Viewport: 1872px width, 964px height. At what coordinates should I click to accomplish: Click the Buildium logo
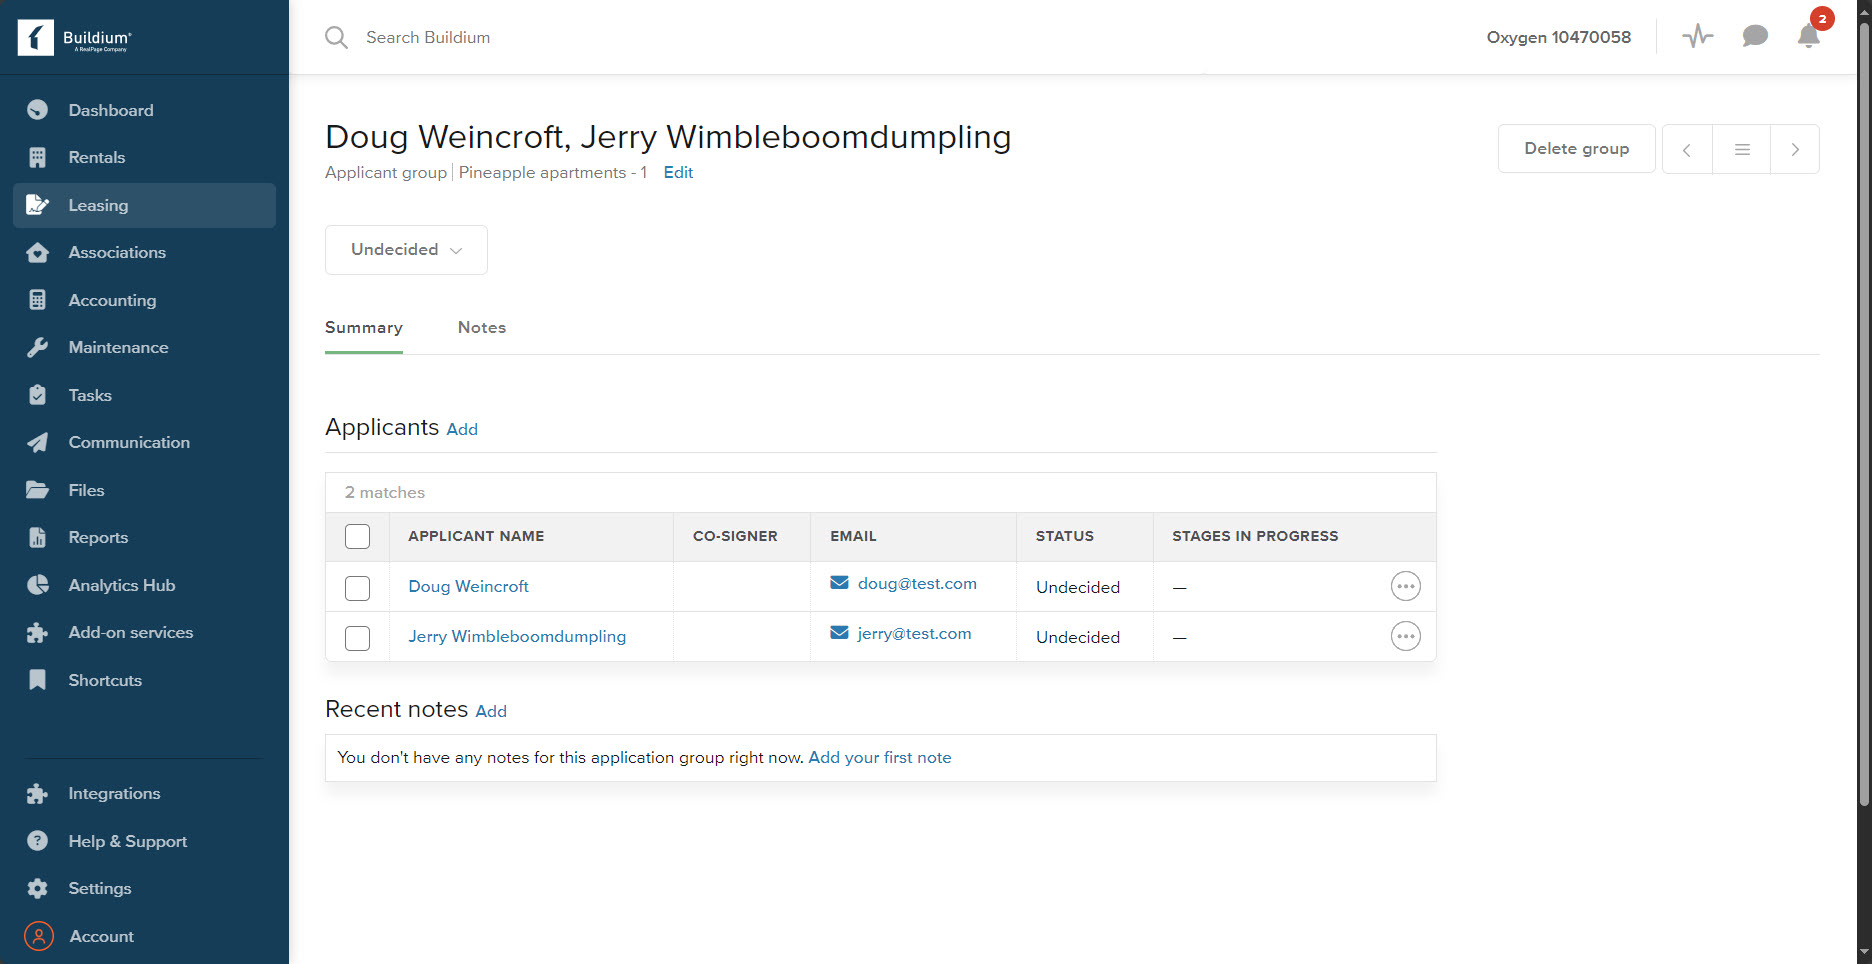(75, 38)
